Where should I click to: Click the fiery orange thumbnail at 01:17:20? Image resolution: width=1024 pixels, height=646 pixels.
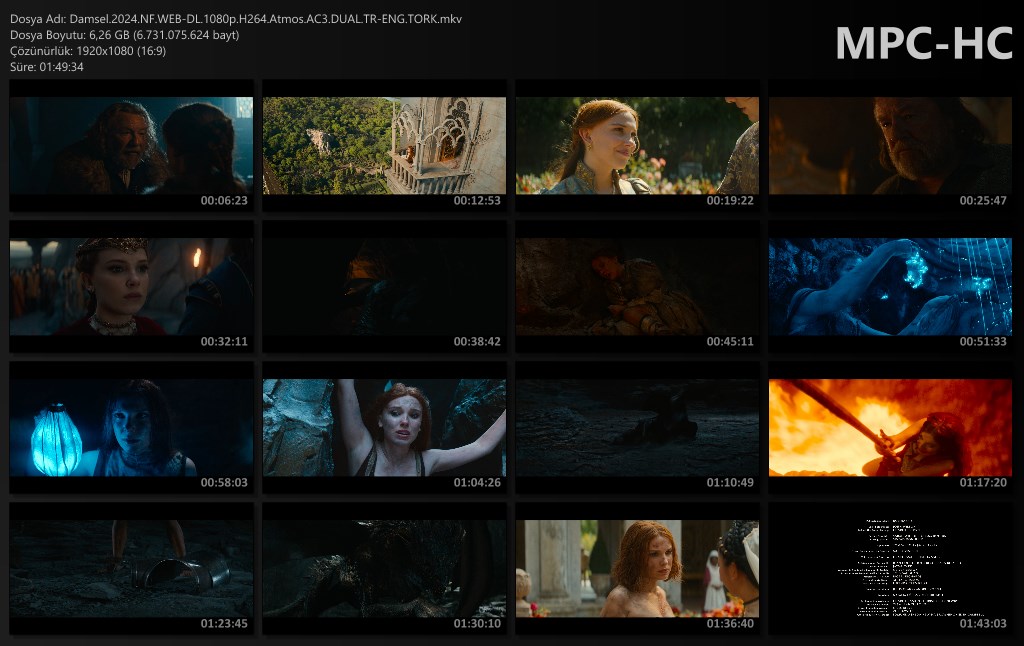(x=890, y=427)
